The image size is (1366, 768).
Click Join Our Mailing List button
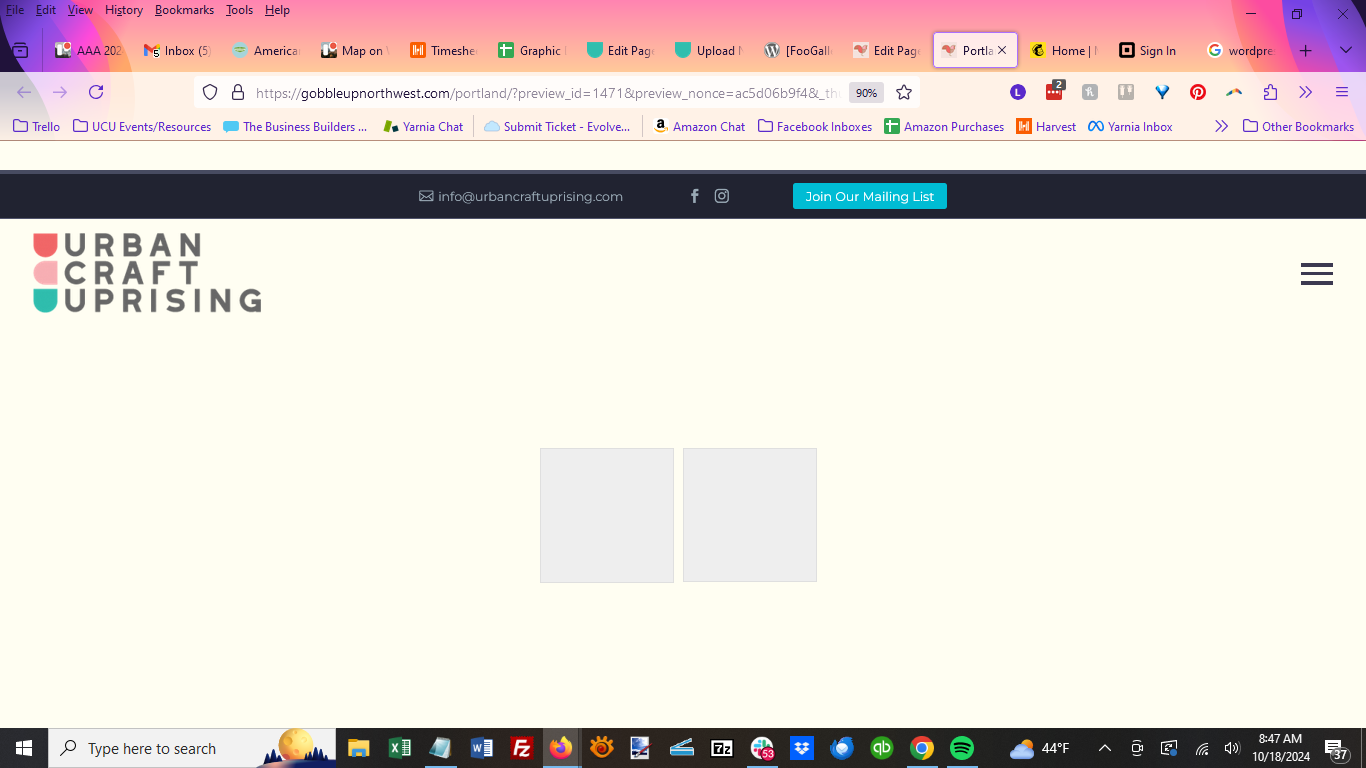click(869, 196)
